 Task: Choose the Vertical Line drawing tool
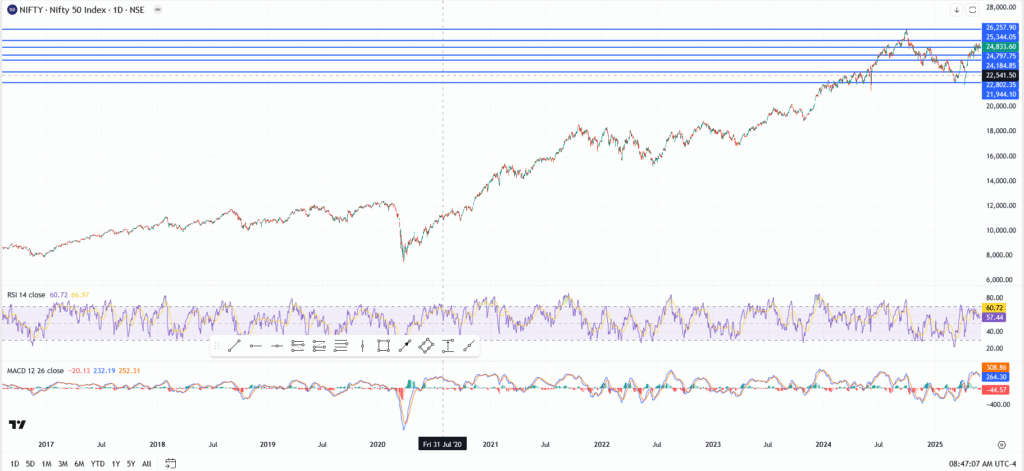point(361,346)
